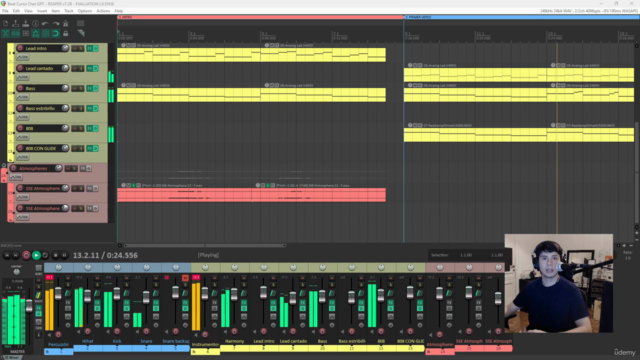Mute the Atmospheres folder track
640x360 pixels.
(x=69, y=169)
